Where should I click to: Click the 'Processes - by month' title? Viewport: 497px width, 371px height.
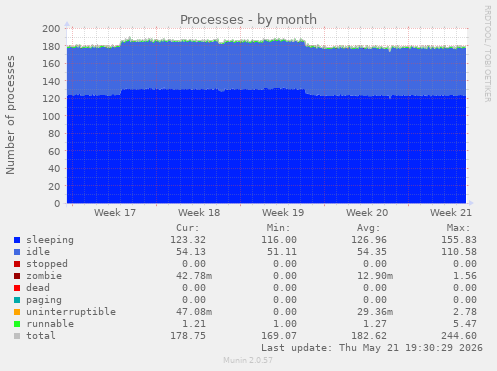click(x=248, y=20)
